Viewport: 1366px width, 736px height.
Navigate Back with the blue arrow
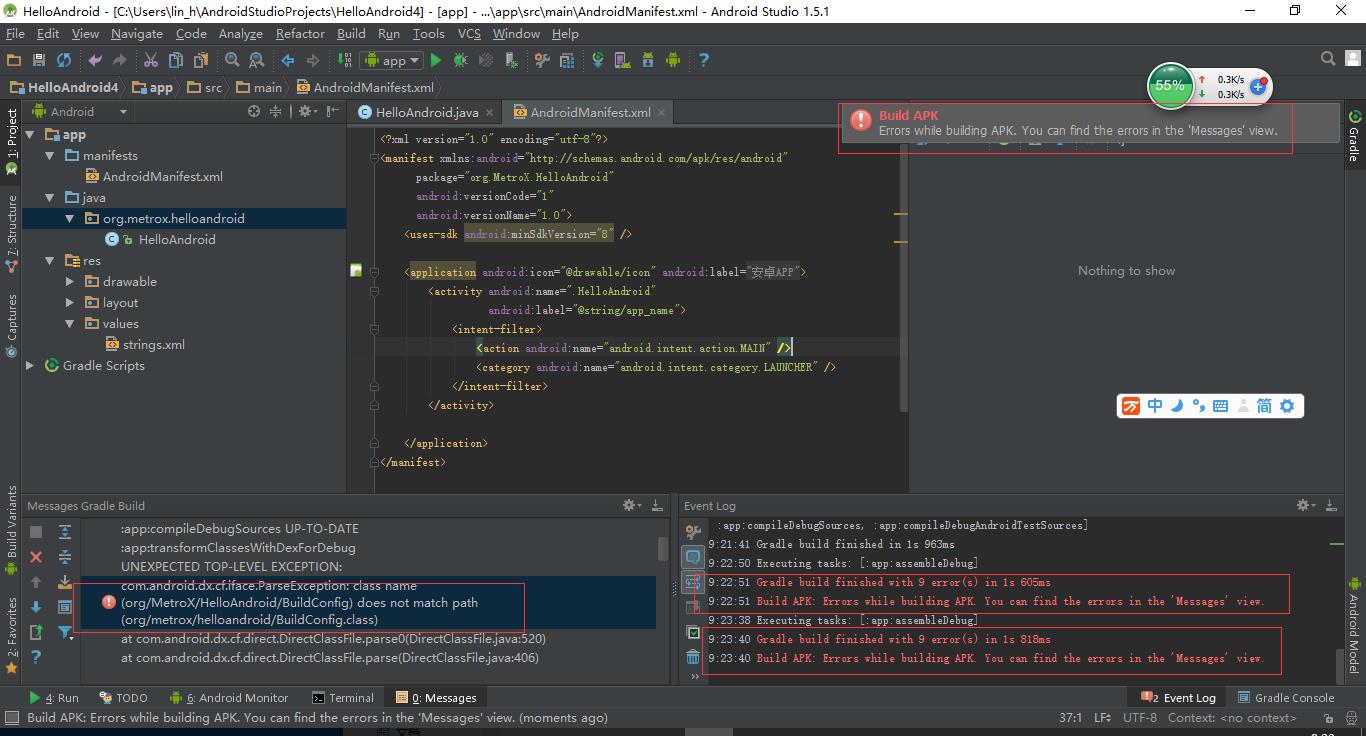coord(288,60)
